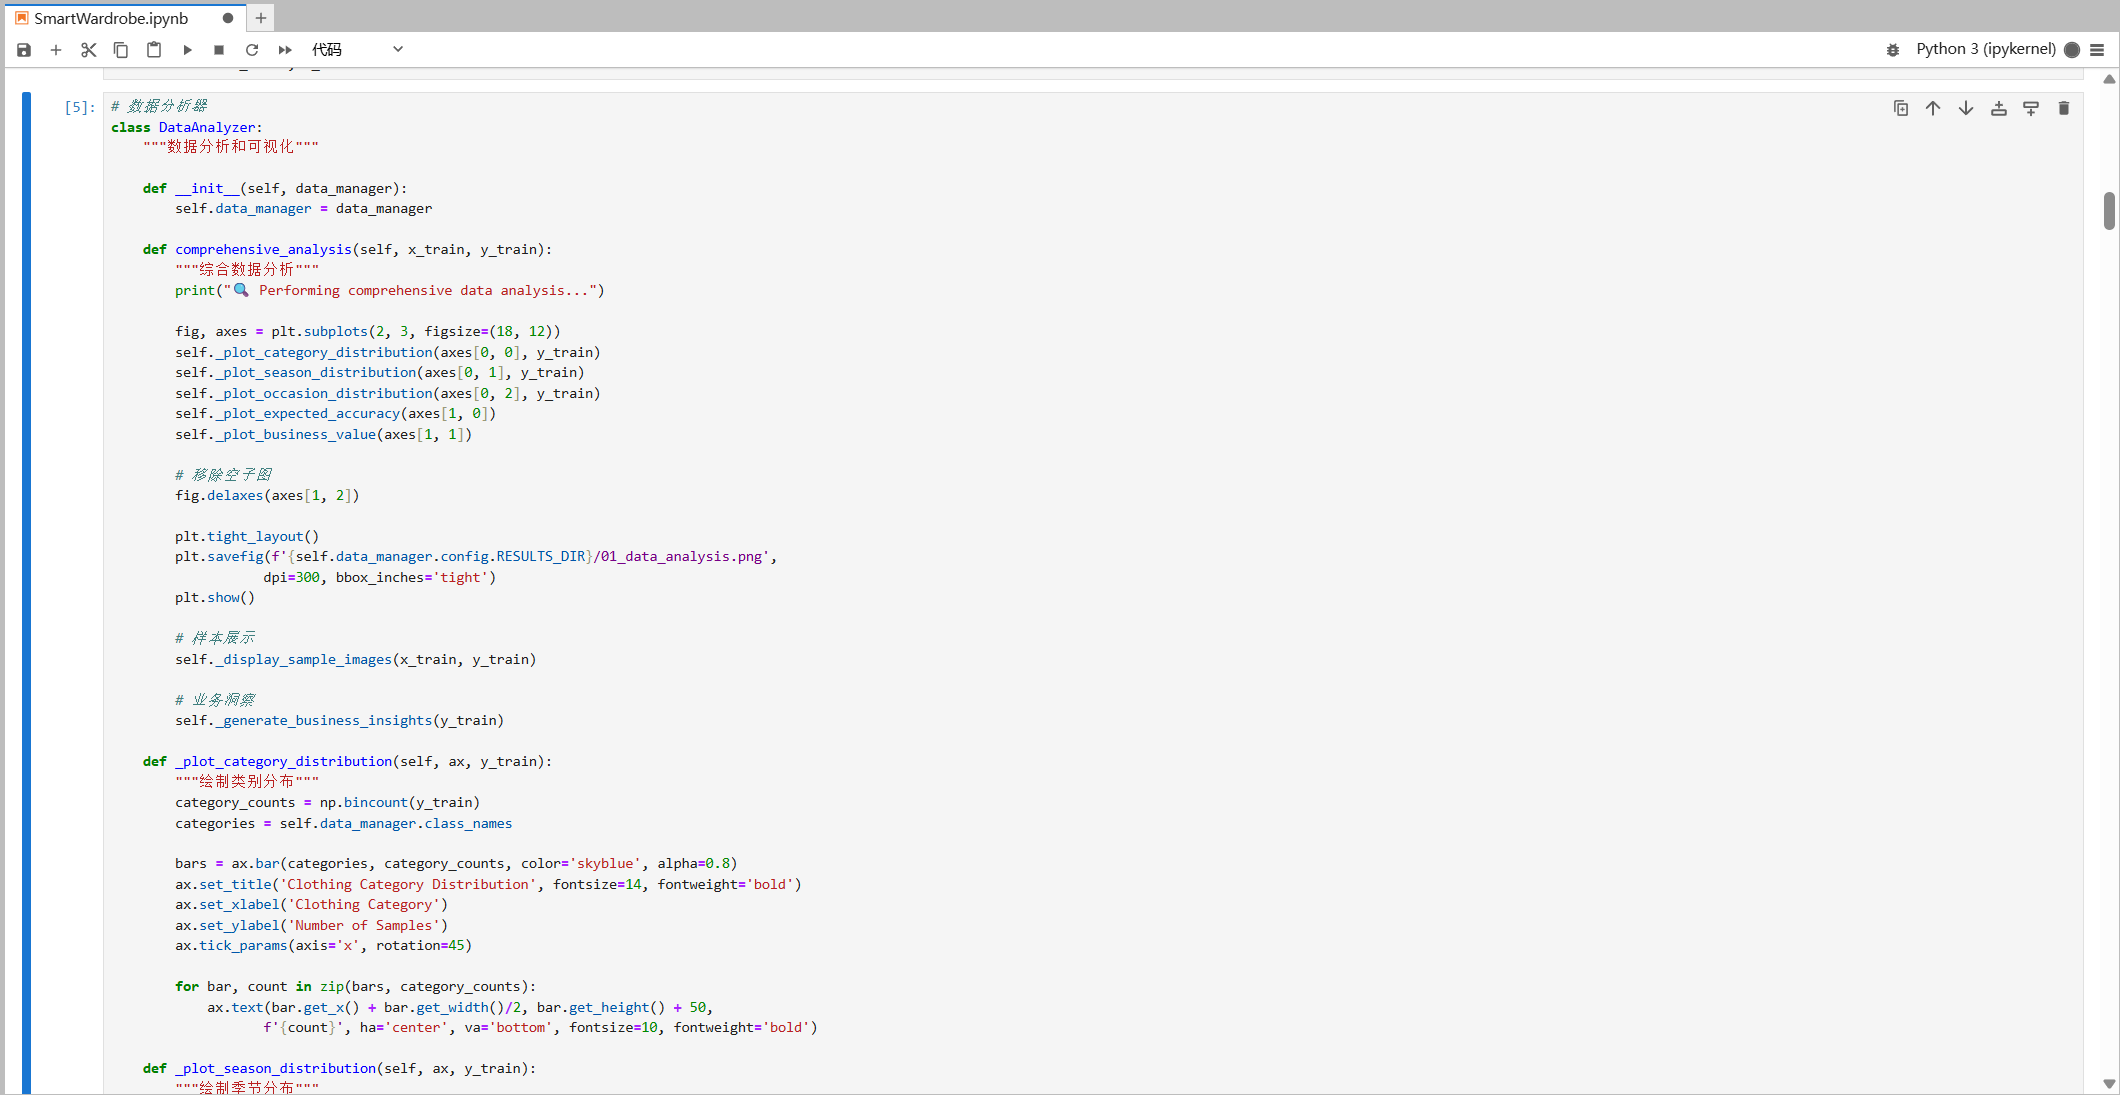2120x1095 pixels.
Task: Move cell down with arrow icon
Action: [x=1966, y=108]
